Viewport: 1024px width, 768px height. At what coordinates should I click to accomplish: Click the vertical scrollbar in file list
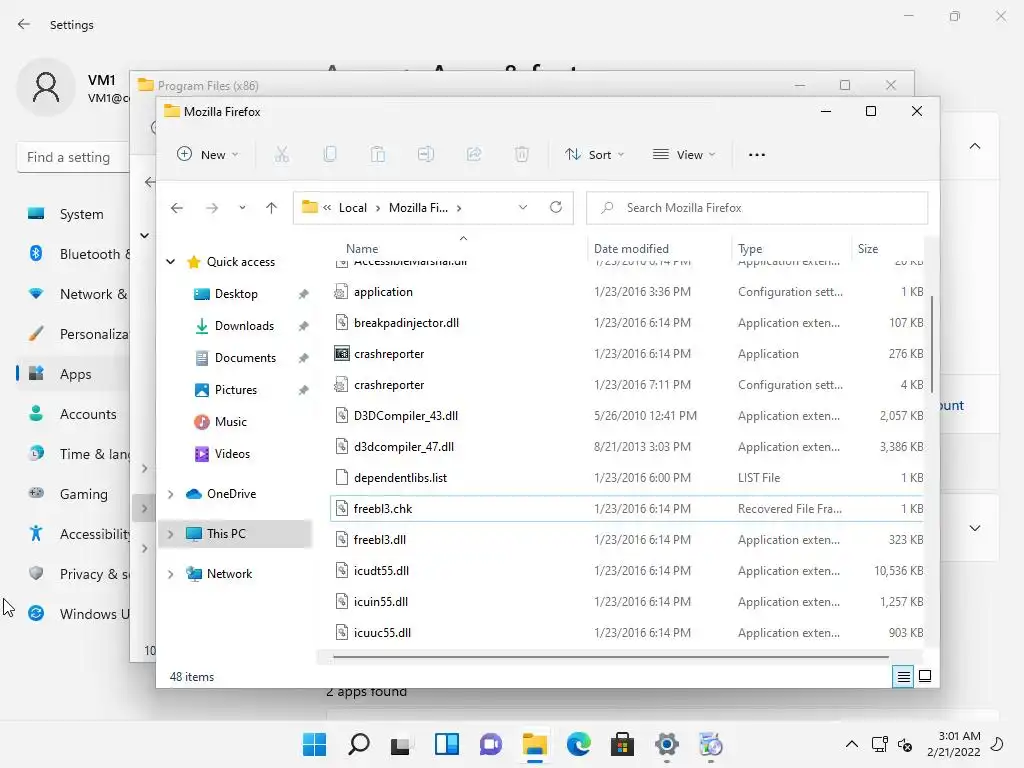point(931,344)
